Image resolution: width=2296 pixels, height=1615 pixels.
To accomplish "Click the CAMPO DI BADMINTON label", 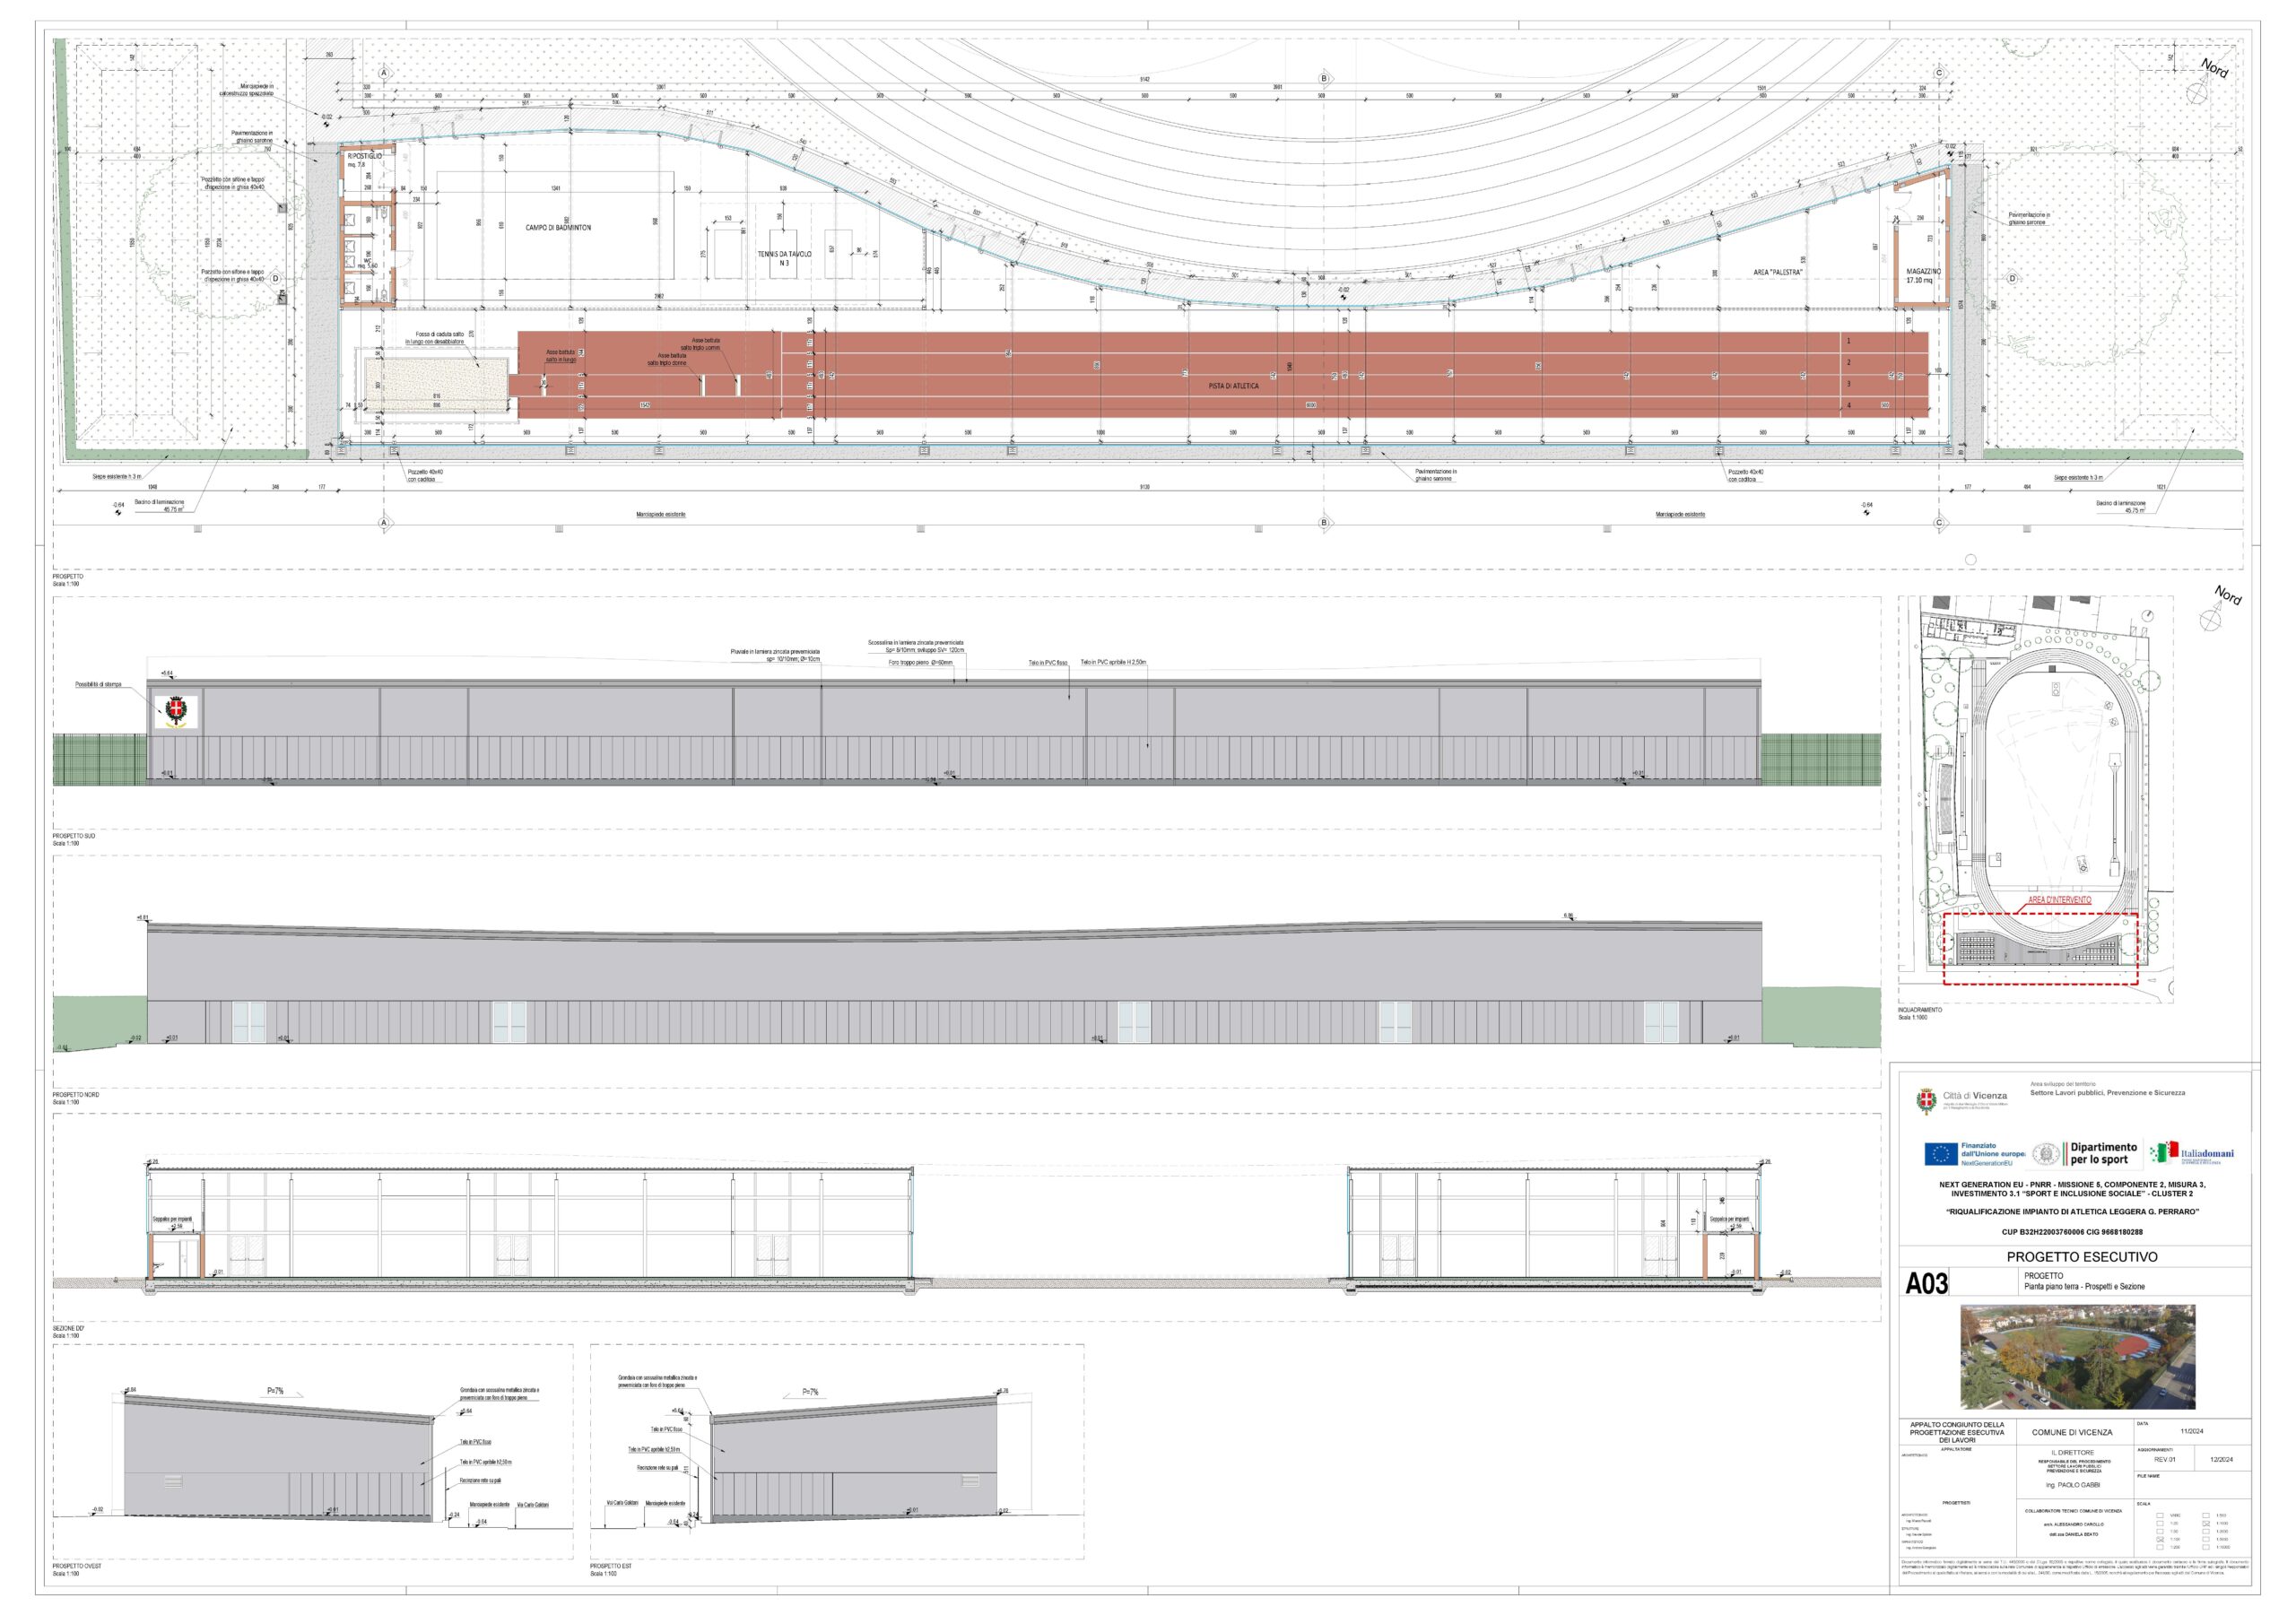I will 558,228.
